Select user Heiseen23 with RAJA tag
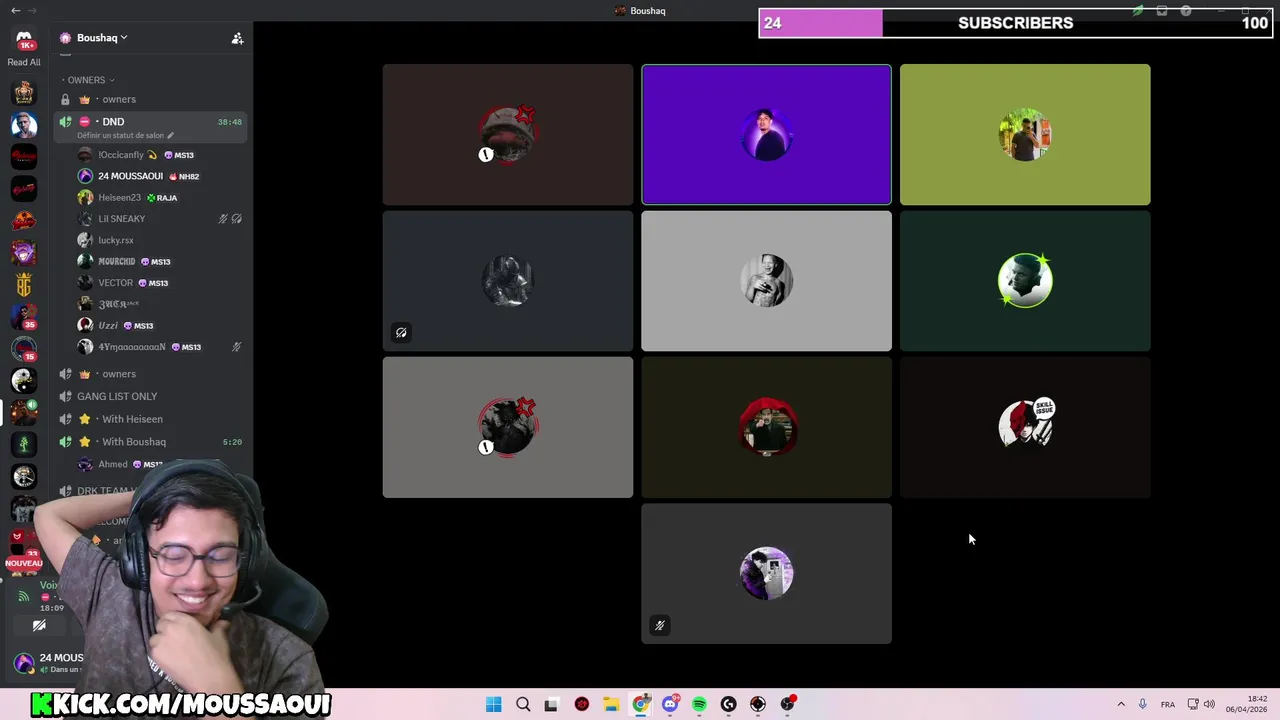The image size is (1280, 720). tap(119, 198)
